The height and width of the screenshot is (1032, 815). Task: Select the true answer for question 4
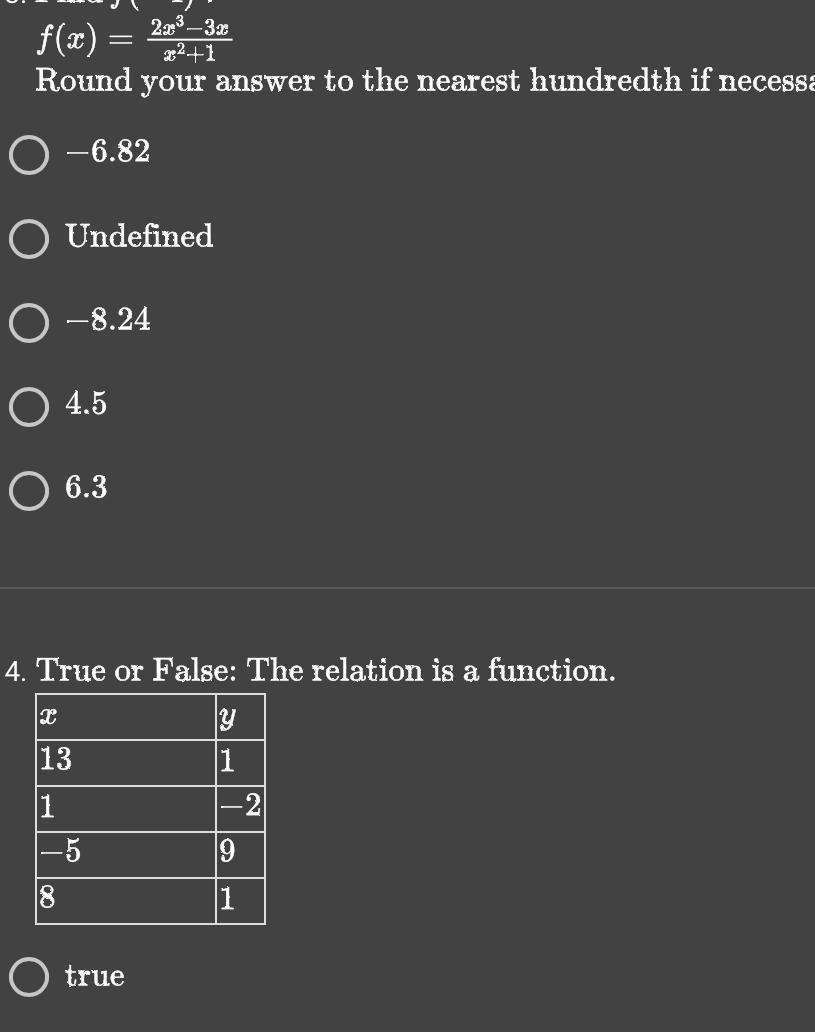(29, 976)
